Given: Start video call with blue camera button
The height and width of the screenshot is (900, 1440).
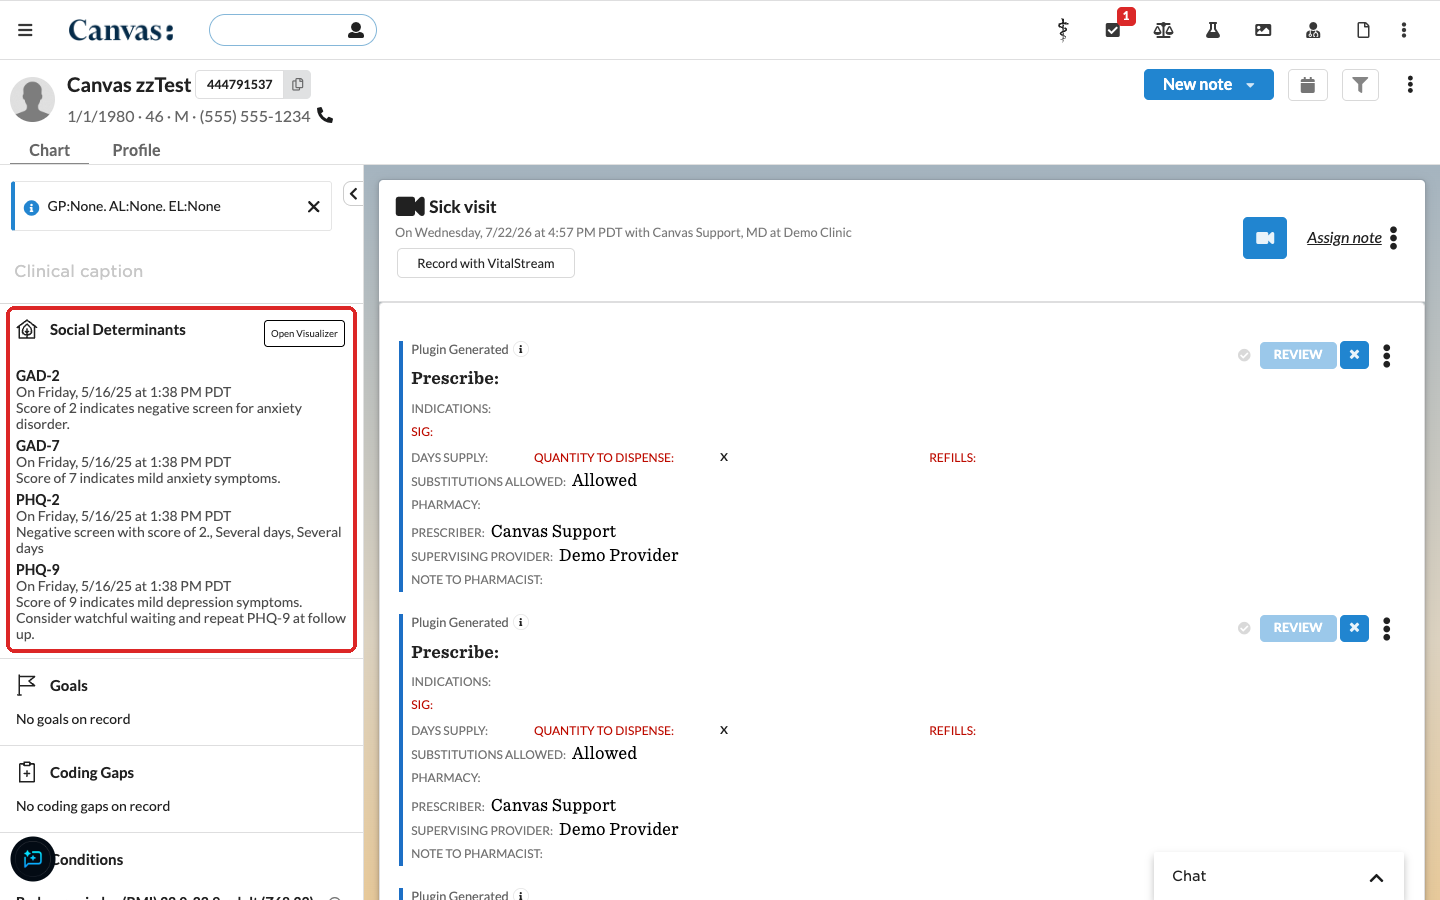Looking at the screenshot, I should click(x=1265, y=238).
